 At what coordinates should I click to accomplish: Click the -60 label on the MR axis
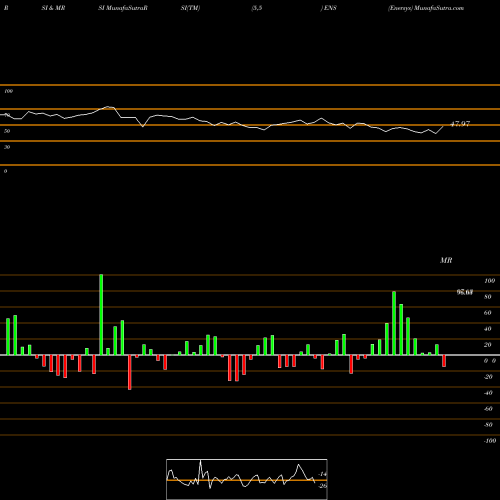[x=488, y=409]
